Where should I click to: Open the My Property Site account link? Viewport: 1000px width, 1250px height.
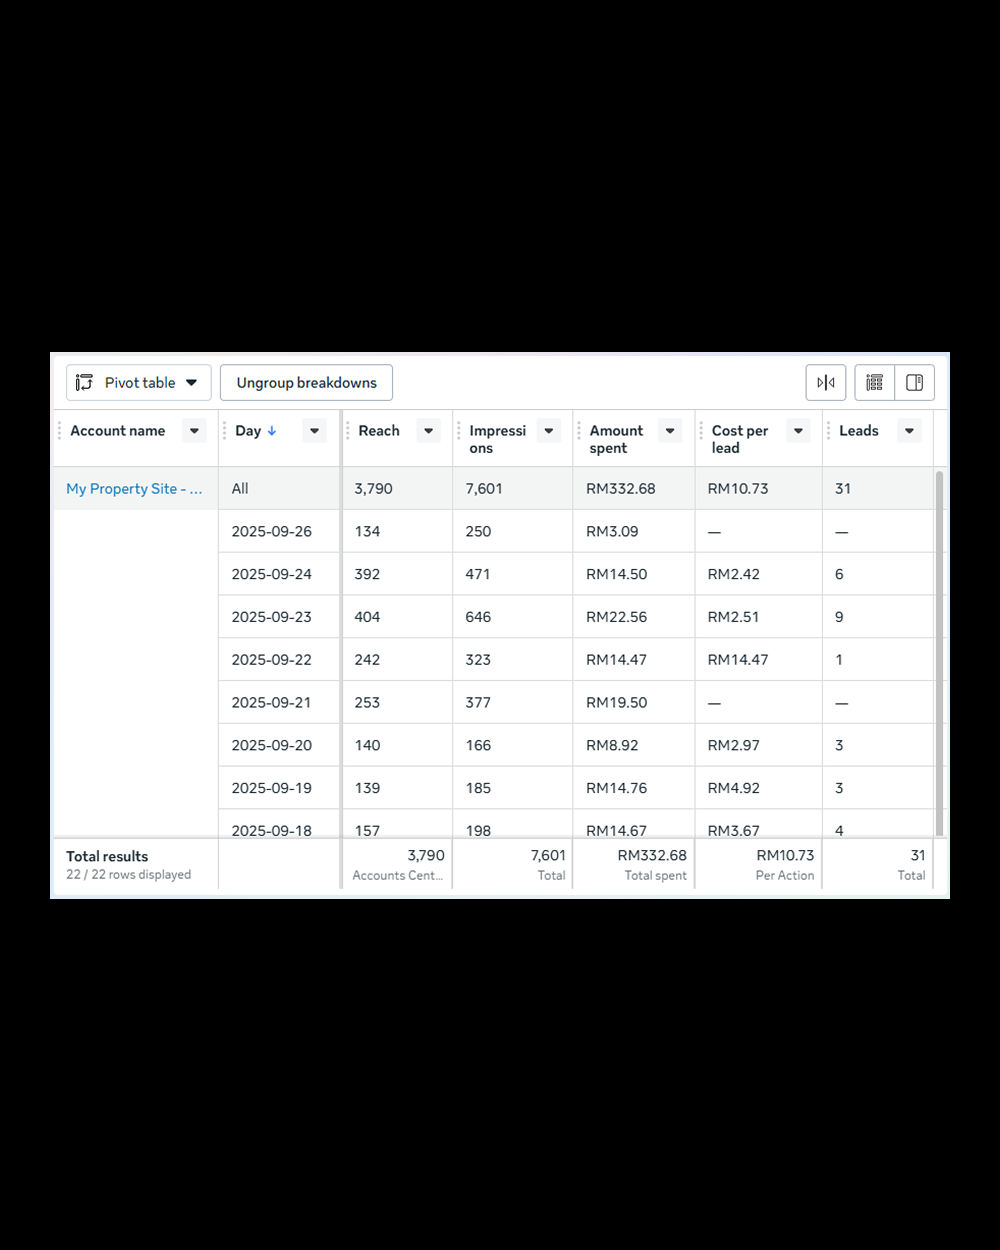click(x=134, y=489)
